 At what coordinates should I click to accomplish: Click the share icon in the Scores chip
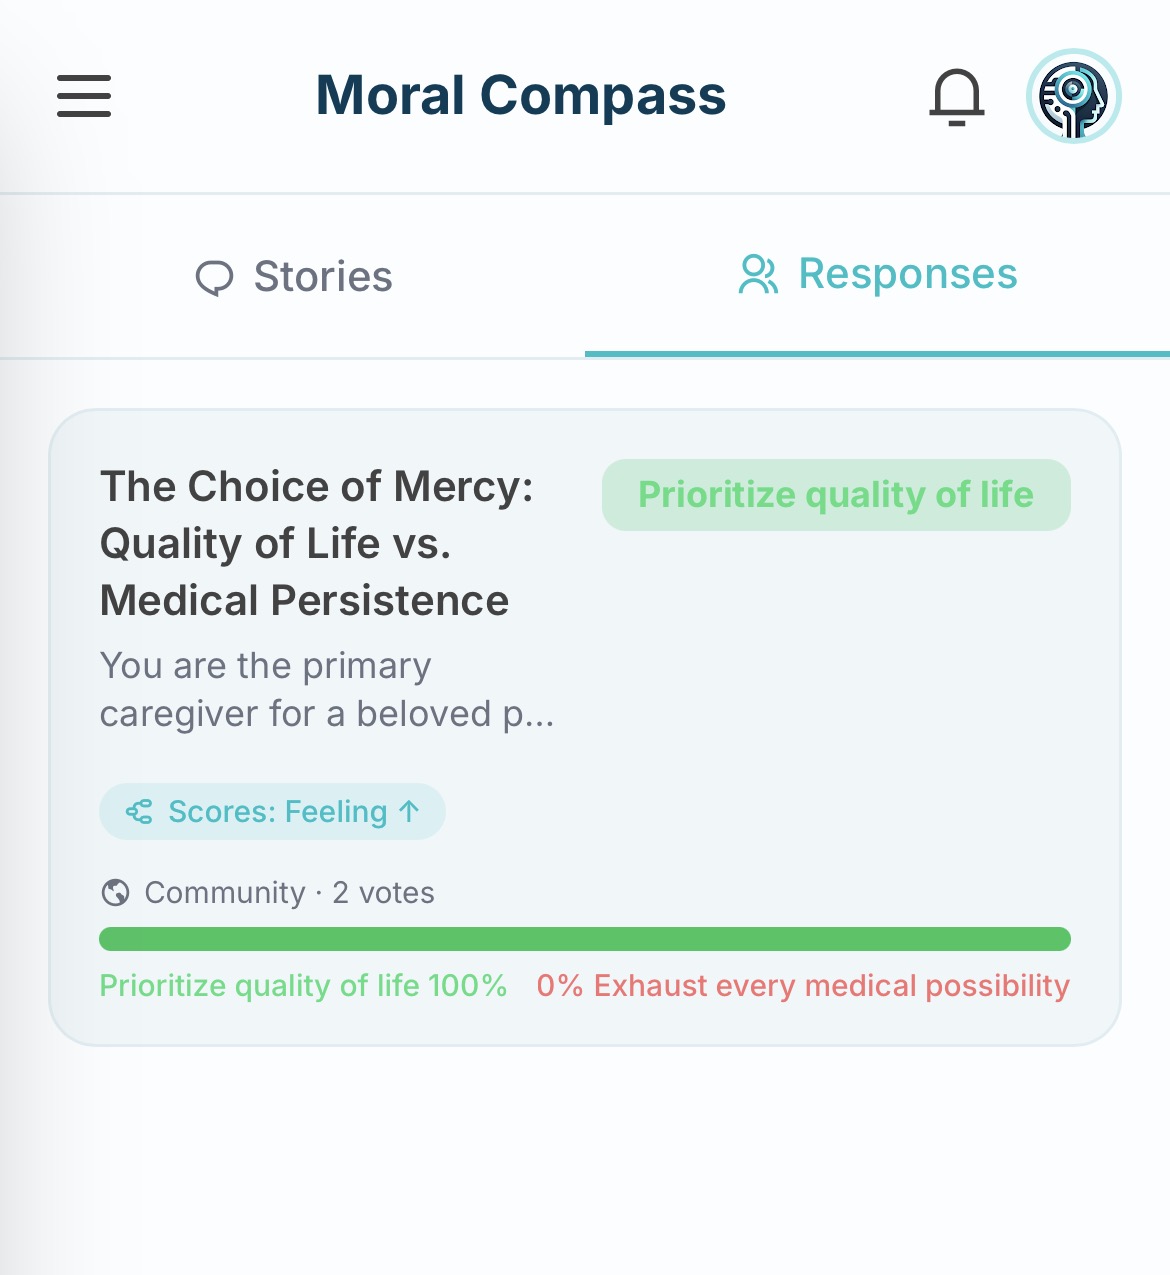139,811
